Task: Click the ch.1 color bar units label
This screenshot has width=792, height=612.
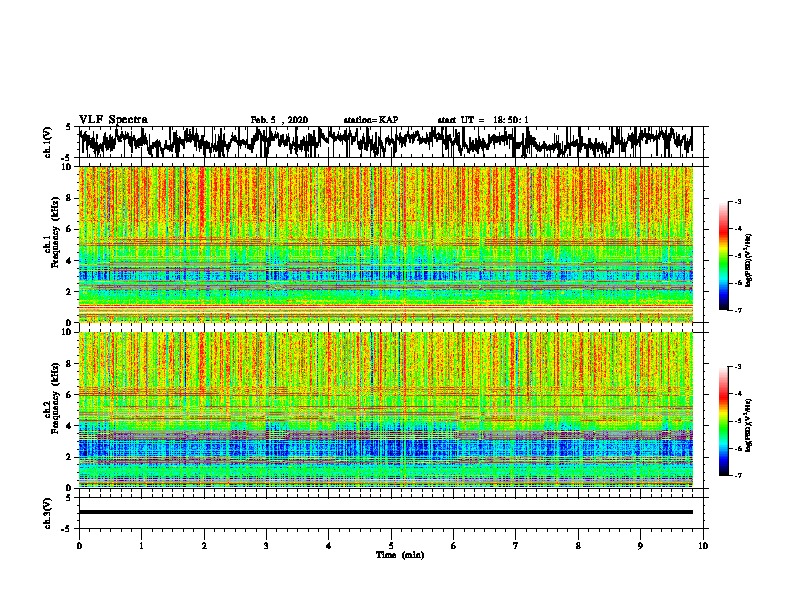Action: (749, 260)
